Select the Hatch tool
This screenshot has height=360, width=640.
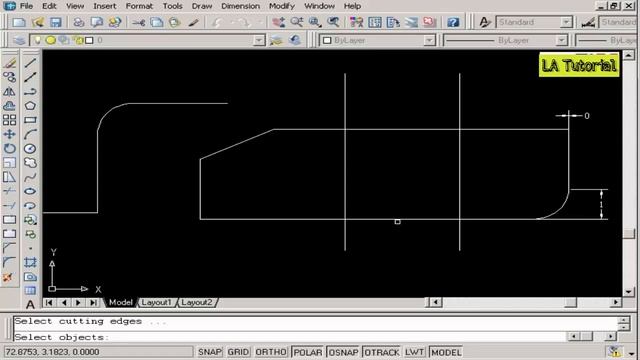pyautogui.click(x=30, y=262)
